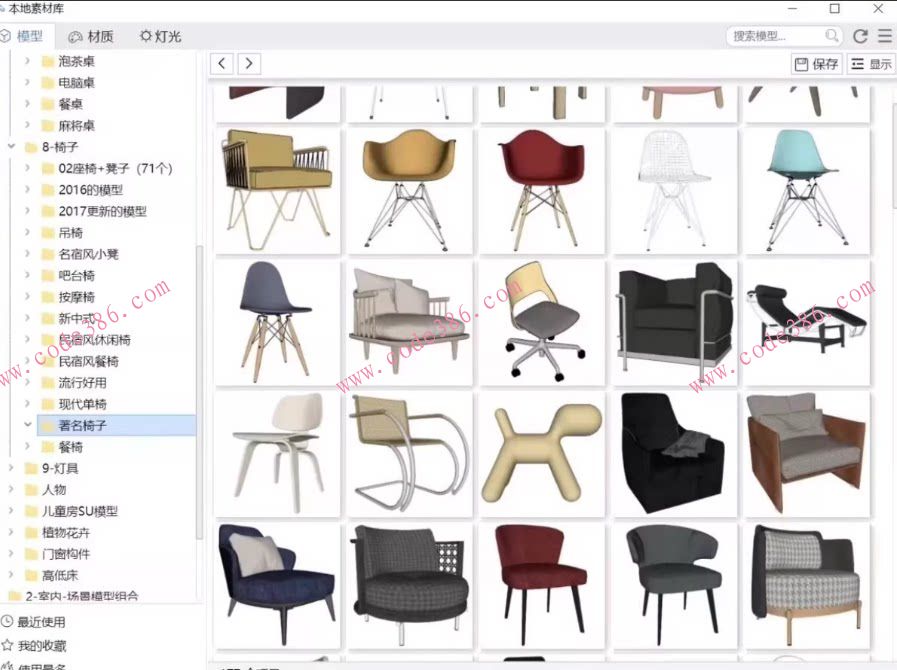This screenshot has width=897, height=670.
Task: Select the 民宿风餐椅 folder
Action: click(88, 361)
